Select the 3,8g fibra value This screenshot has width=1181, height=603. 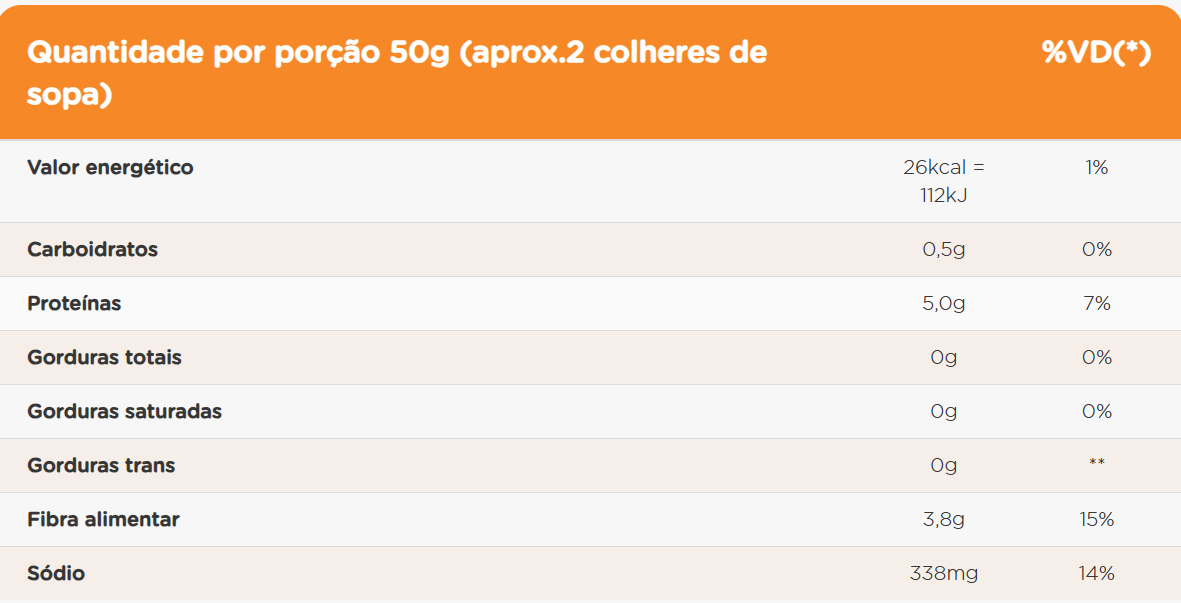pyautogui.click(x=943, y=520)
